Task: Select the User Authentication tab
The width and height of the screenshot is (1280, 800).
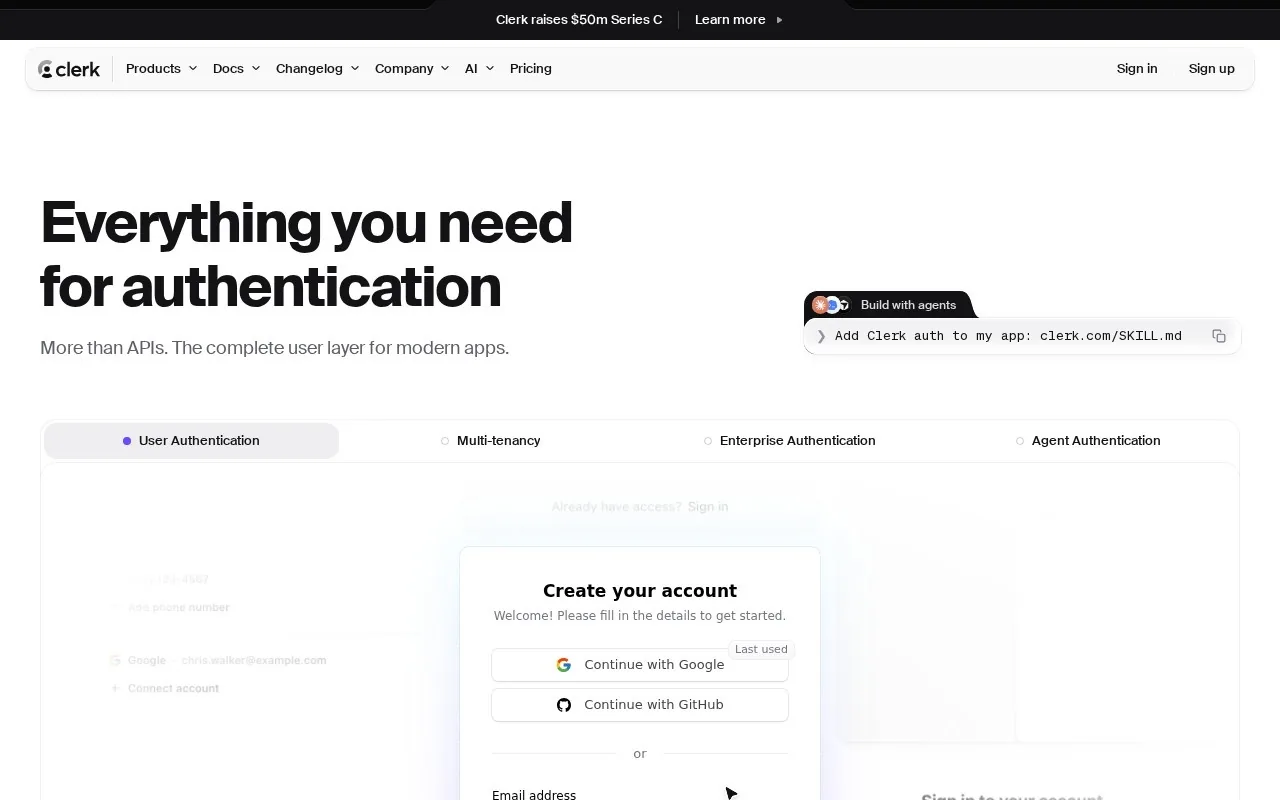Action: [191, 441]
